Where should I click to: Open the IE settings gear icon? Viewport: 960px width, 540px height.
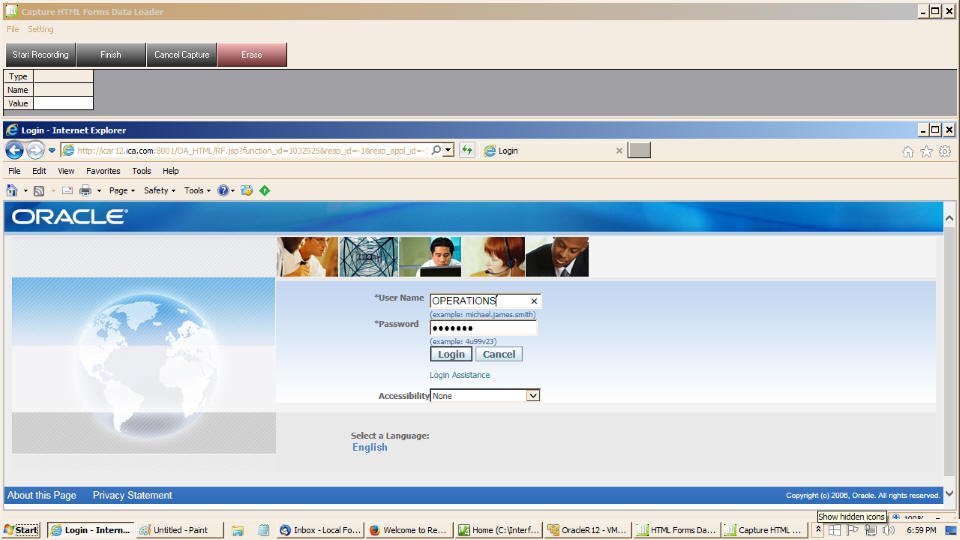(x=945, y=151)
